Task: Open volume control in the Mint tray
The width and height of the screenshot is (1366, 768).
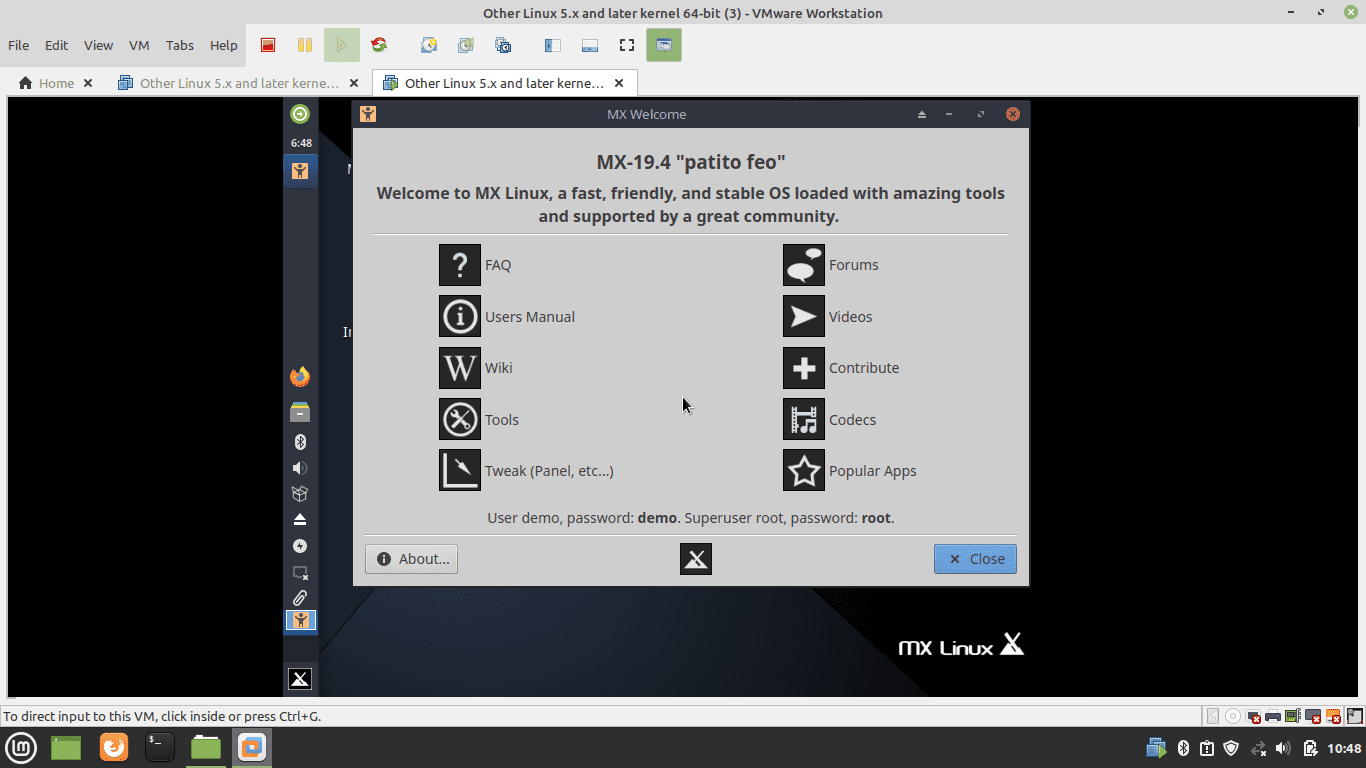Action: pyautogui.click(x=1284, y=748)
